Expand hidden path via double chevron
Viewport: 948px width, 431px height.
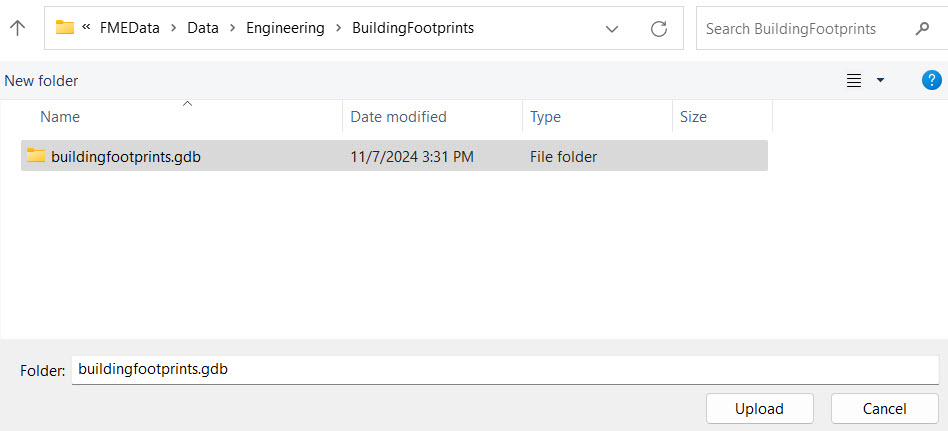tap(87, 28)
